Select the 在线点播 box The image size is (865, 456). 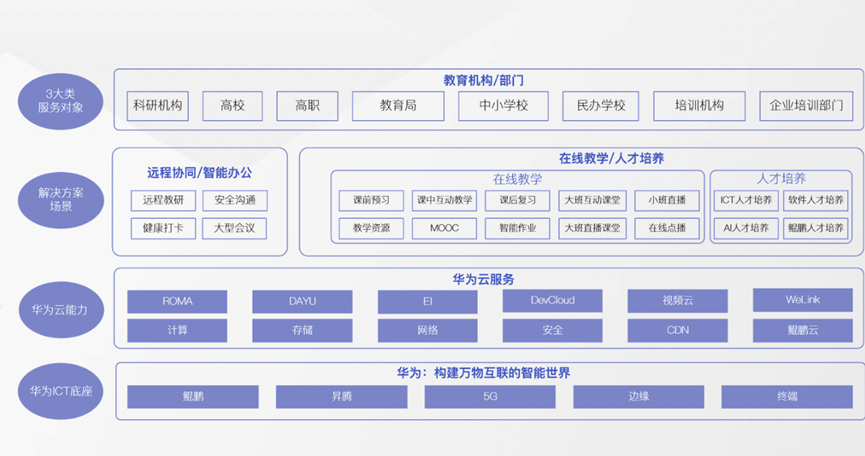pyautogui.click(x=666, y=228)
